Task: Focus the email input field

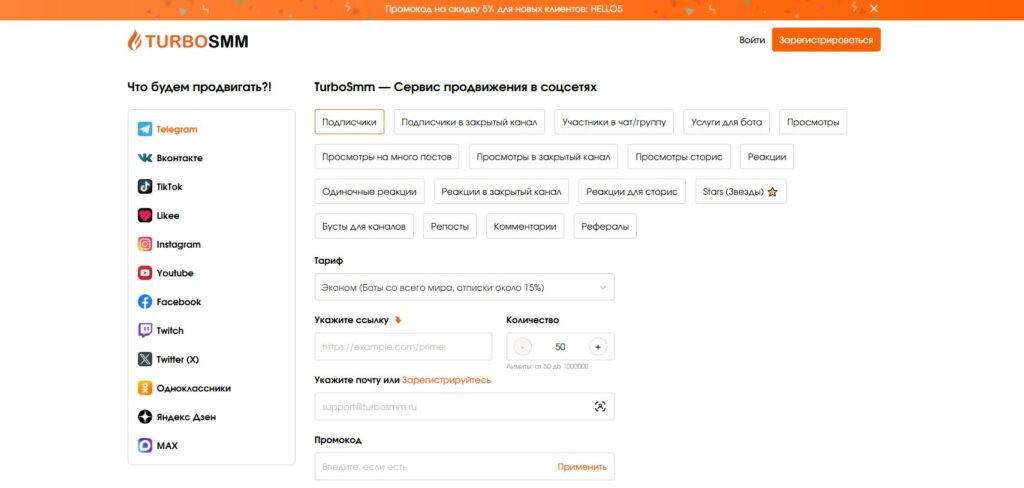Action: click(464, 406)
